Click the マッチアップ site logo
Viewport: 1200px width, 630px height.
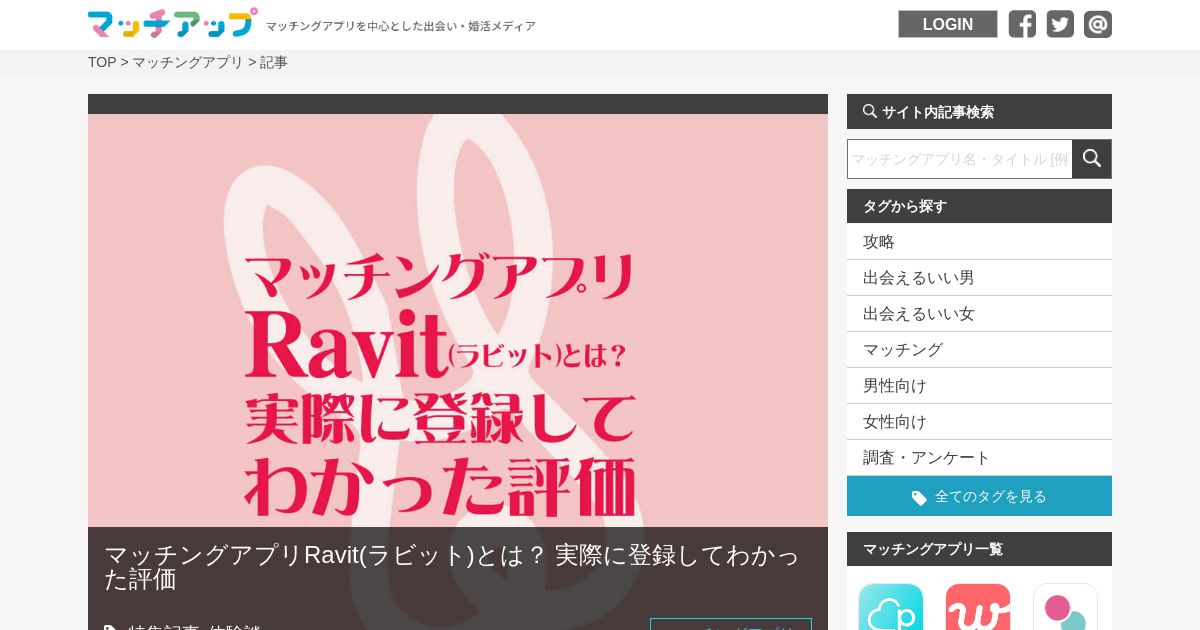[x=172, y=23]
